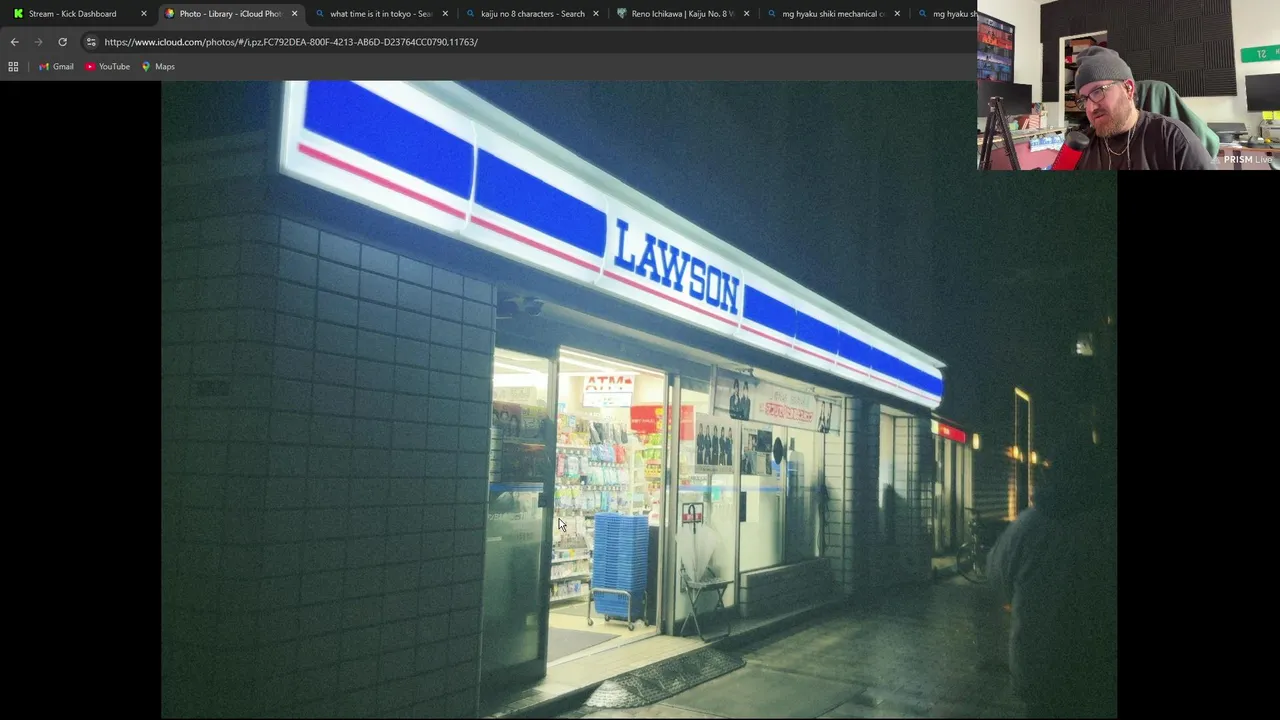Close the Stream - Kick Dashboard tab
This screenshot has width=1280, height=720.
[144, 14]
